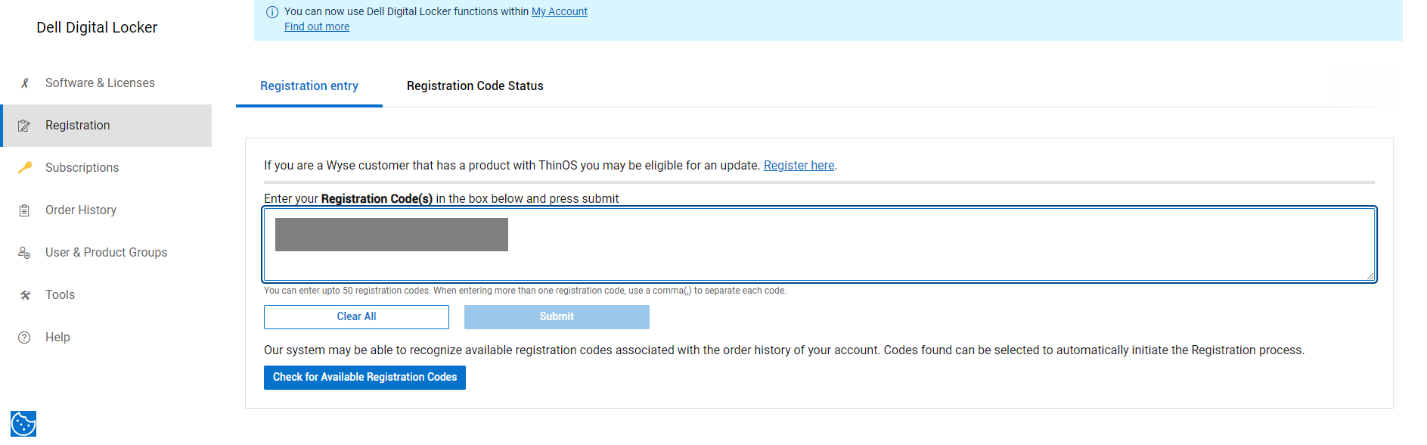Go to Order History menu item
The height and width of the screenshot is (445, 1427).
pos(81,210)
